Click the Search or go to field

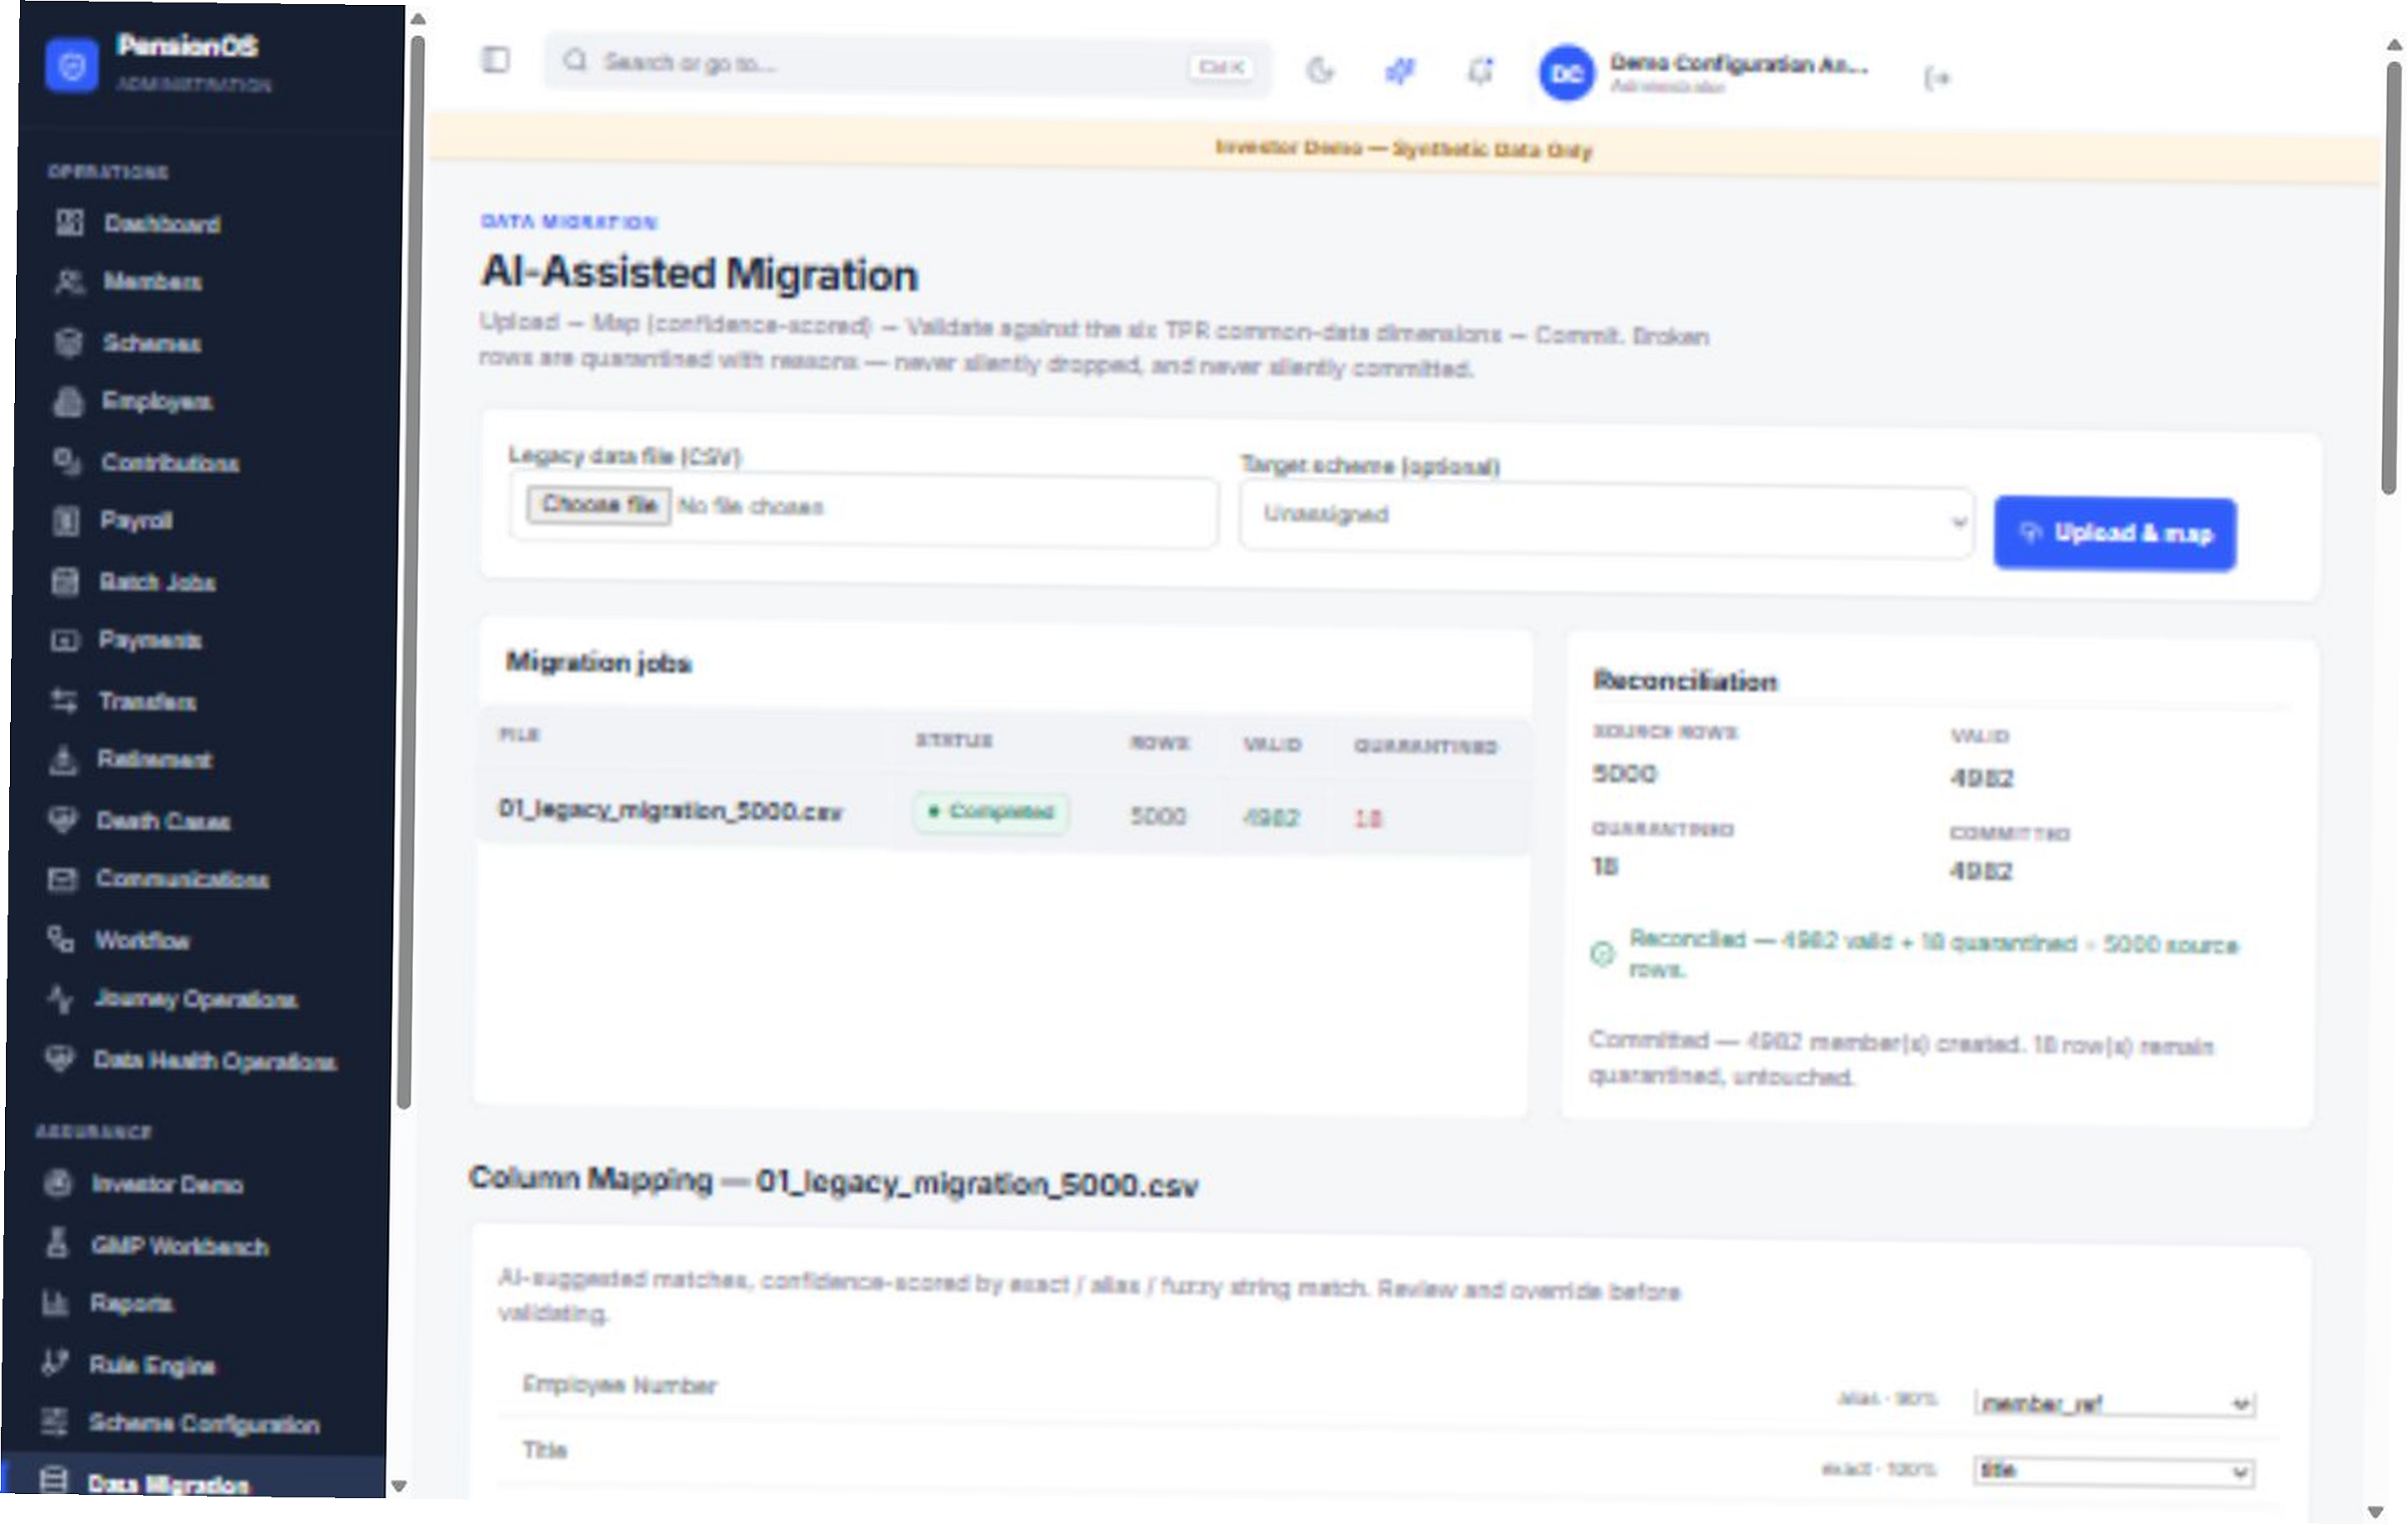(907, 64)
